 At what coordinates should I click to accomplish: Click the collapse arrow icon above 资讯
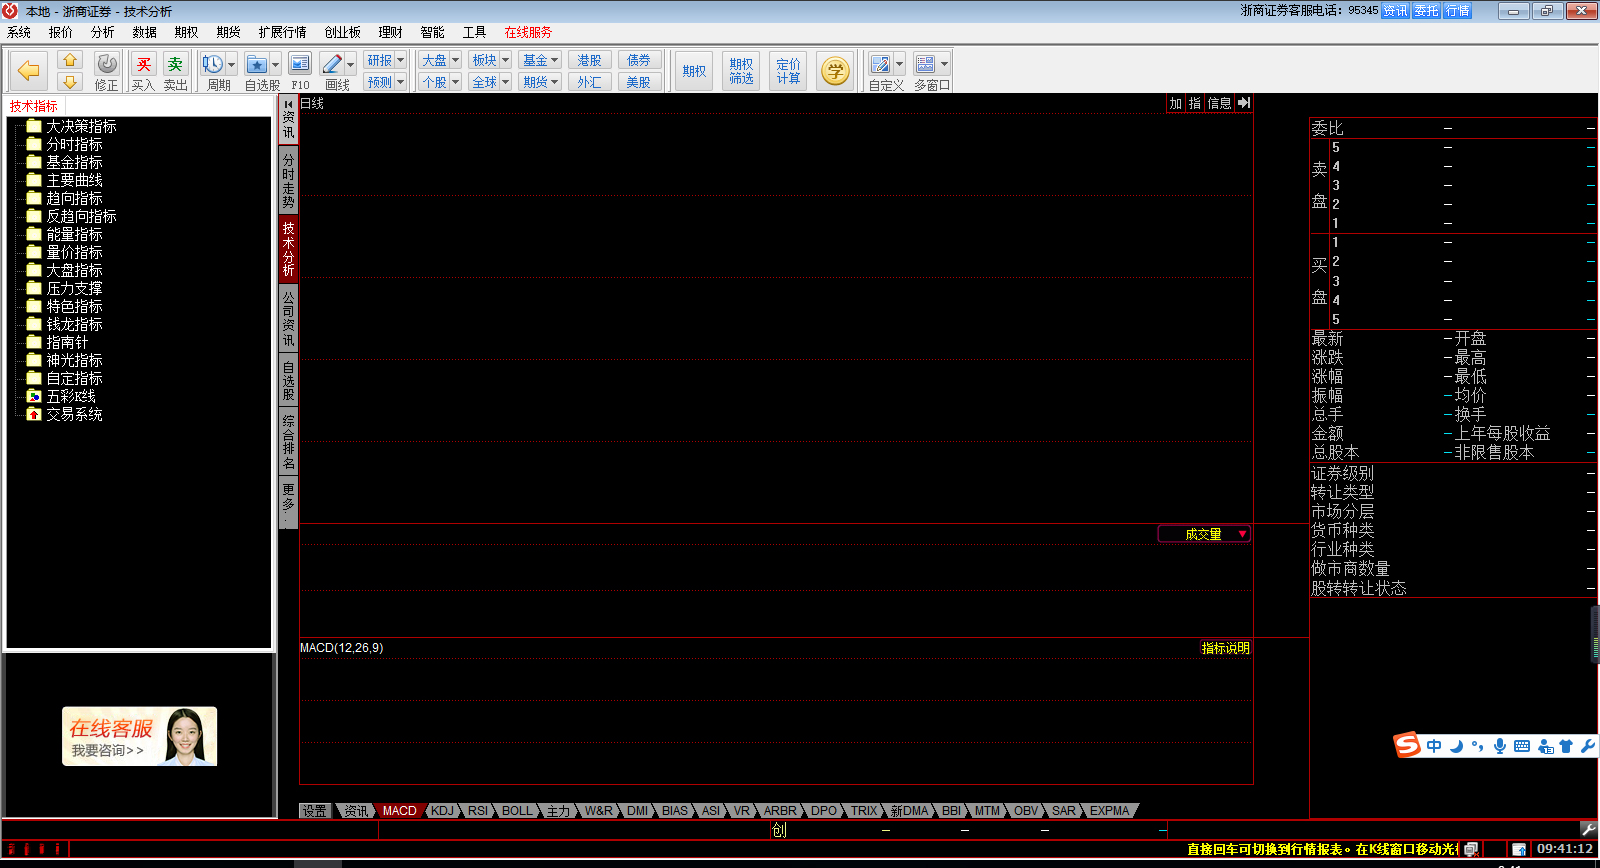[x=288, y=104]
